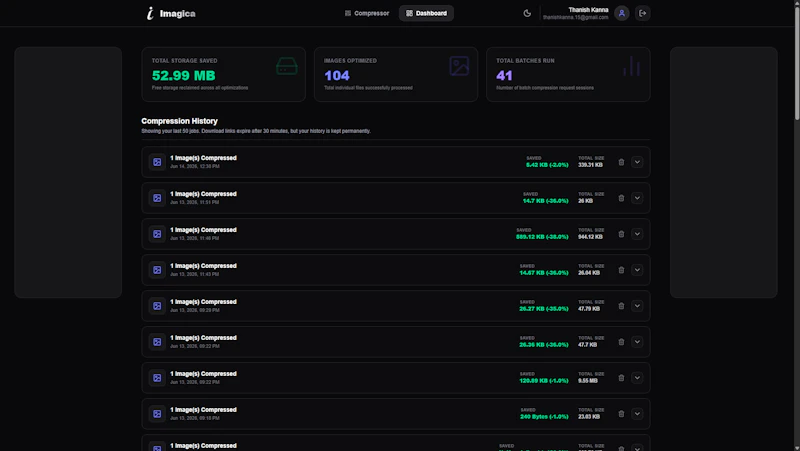Image resolution: width=800 pixels, height=451 pixels.
Task: Click the 9.55 MB total size value
Action: click(x=588, y=381)
